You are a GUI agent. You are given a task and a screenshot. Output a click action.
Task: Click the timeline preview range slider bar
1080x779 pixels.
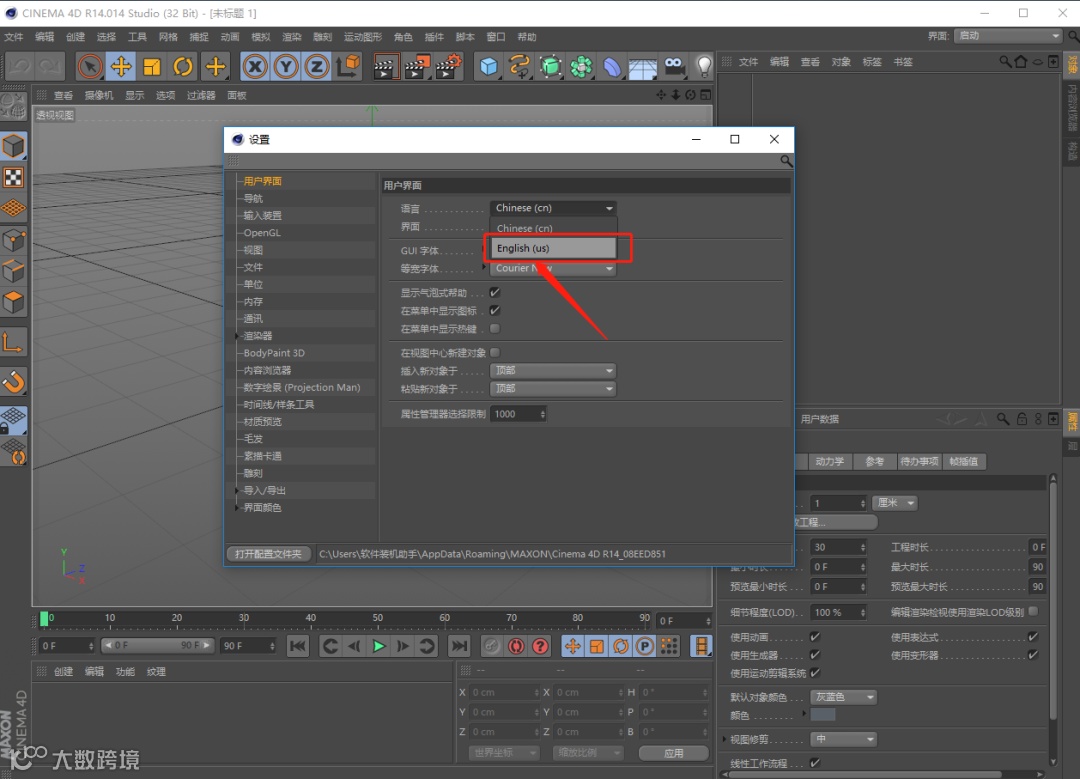[x=157, y=645]
